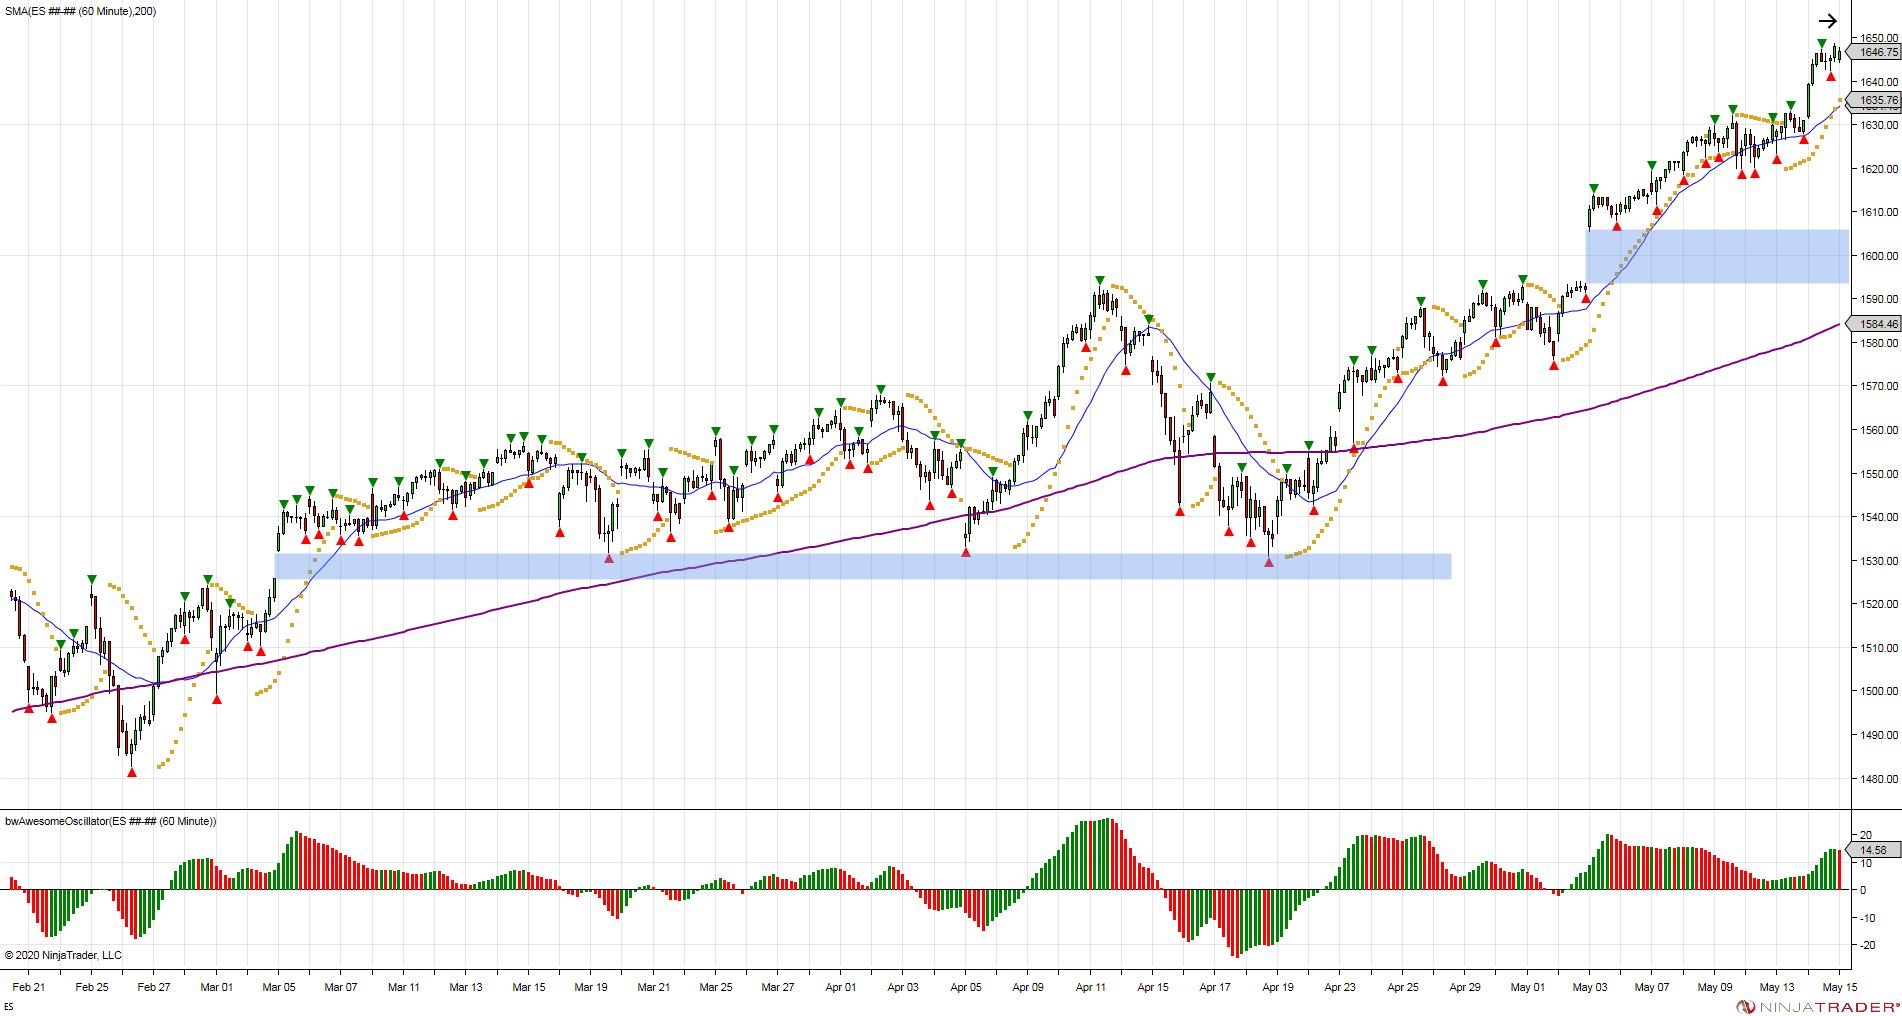This screenshot has height=1016, width=1902.
Task: Click the 1650.00 price axis label
Action: 1879,38
